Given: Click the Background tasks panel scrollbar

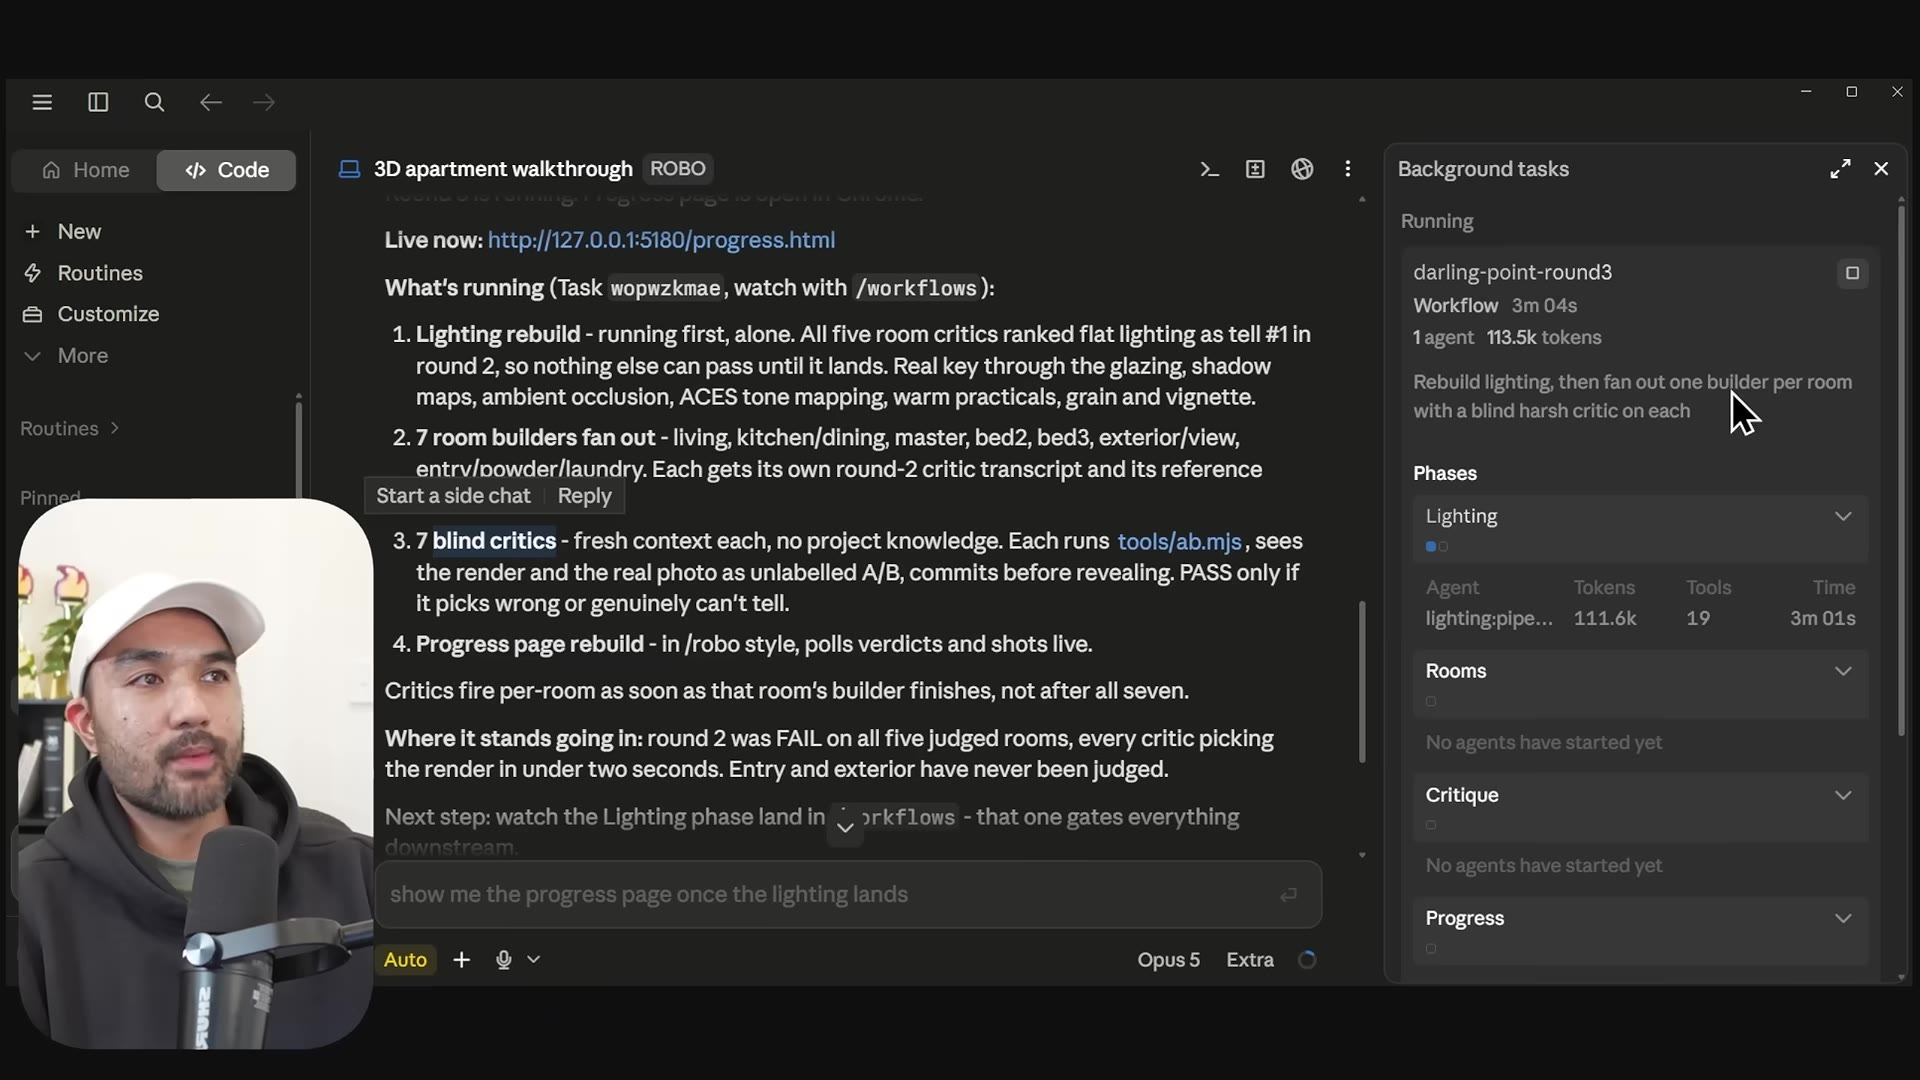Looking at the screenshot, I should 1901,470.
